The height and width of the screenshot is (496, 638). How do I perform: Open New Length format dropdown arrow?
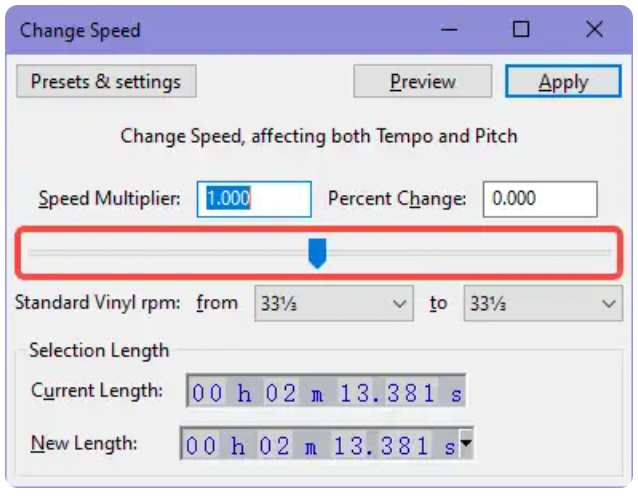coord(466,443)
